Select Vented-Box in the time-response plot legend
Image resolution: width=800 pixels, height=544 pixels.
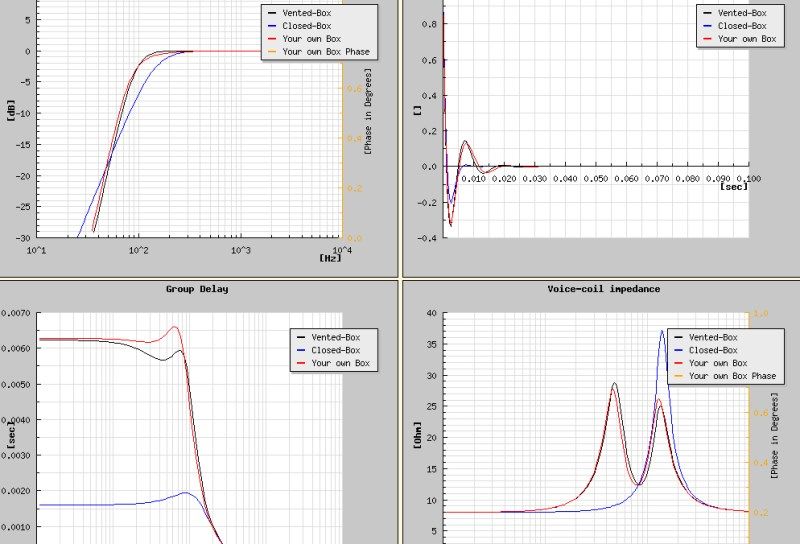pos(742,13)
